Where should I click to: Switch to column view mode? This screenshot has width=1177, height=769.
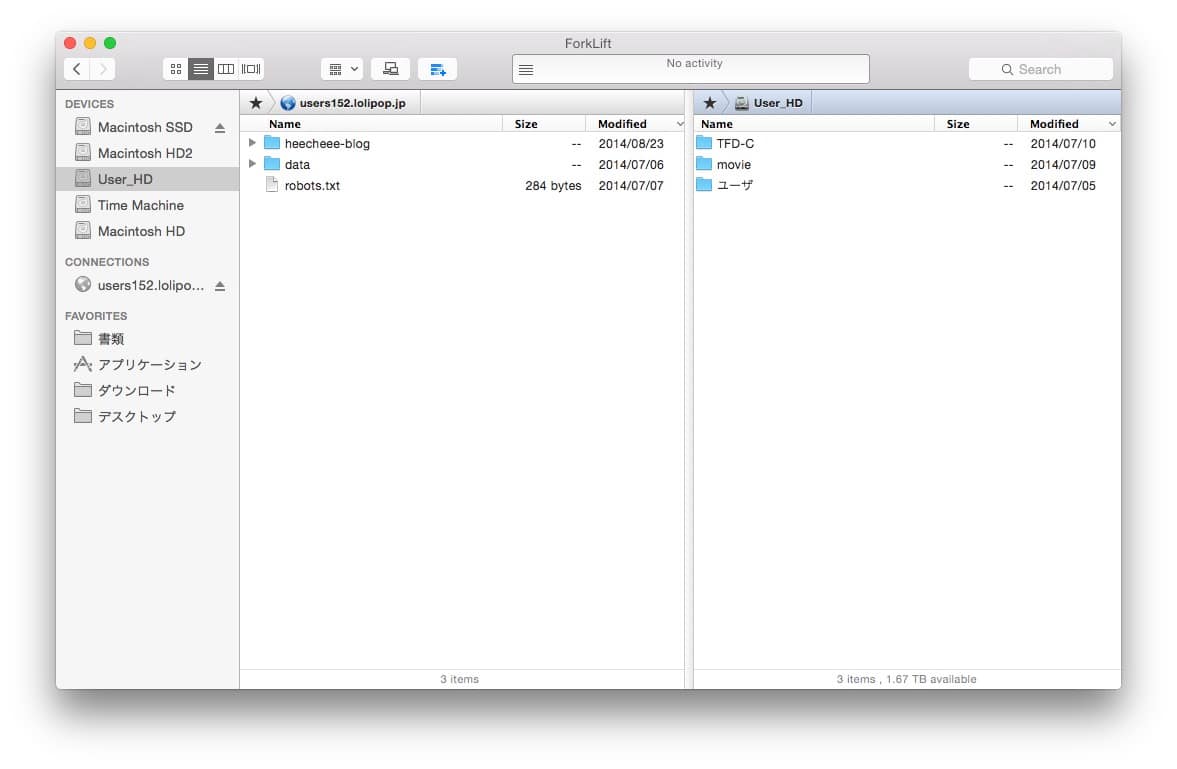226,69
